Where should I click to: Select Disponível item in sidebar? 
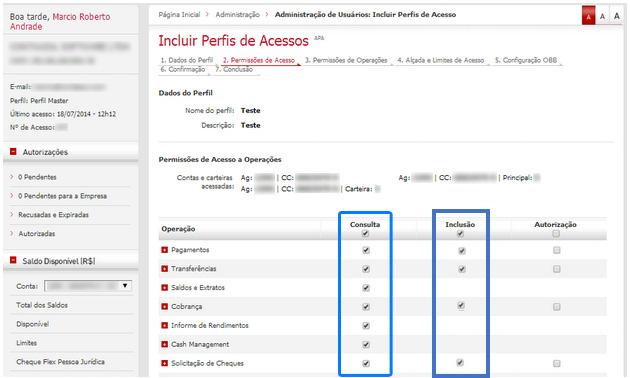click(x=33, y=324)
